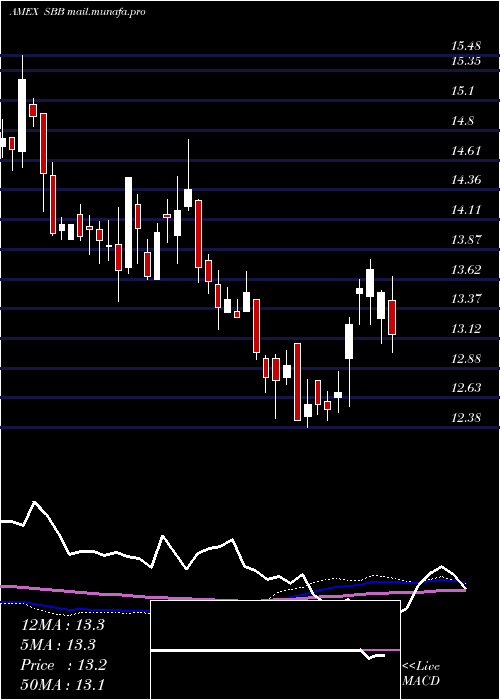This screenshot has height=700, width=500.
Task: Click the 13.87 price level label
Action: (x=465, y=240)
